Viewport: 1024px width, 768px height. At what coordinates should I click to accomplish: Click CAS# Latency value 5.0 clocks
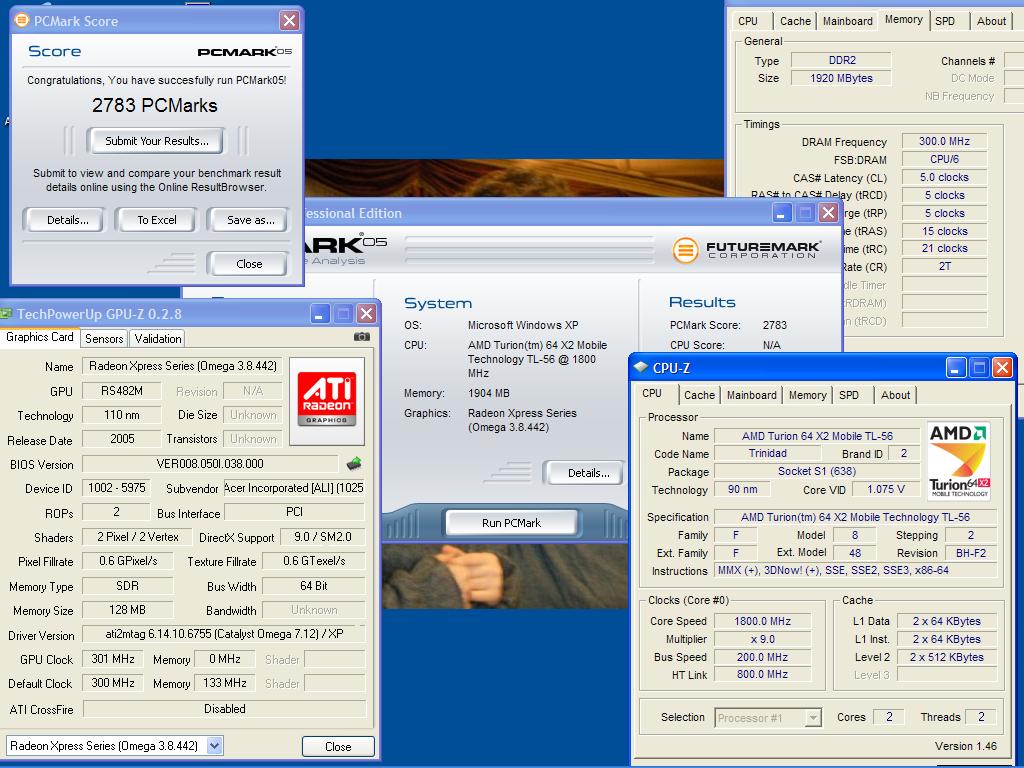(944, 178)
